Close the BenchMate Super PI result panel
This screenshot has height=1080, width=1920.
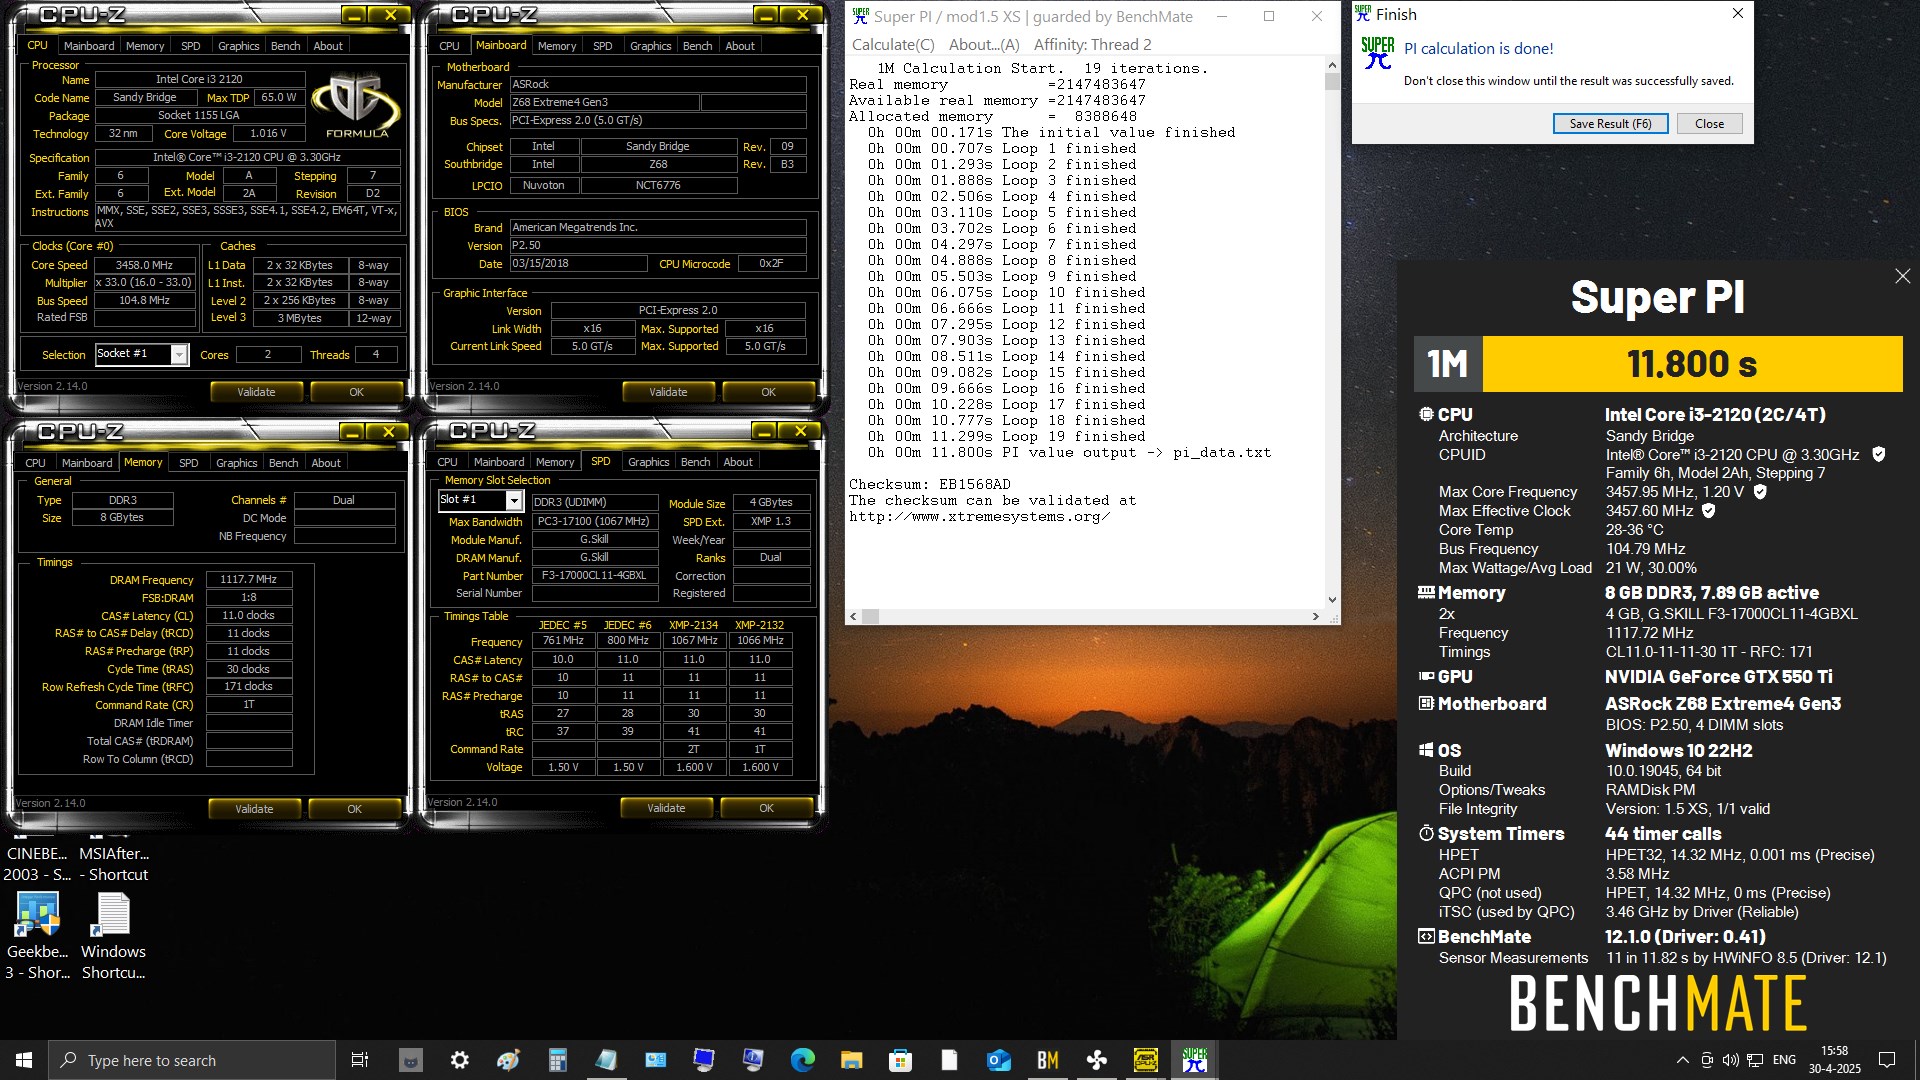click(1902, 276)
